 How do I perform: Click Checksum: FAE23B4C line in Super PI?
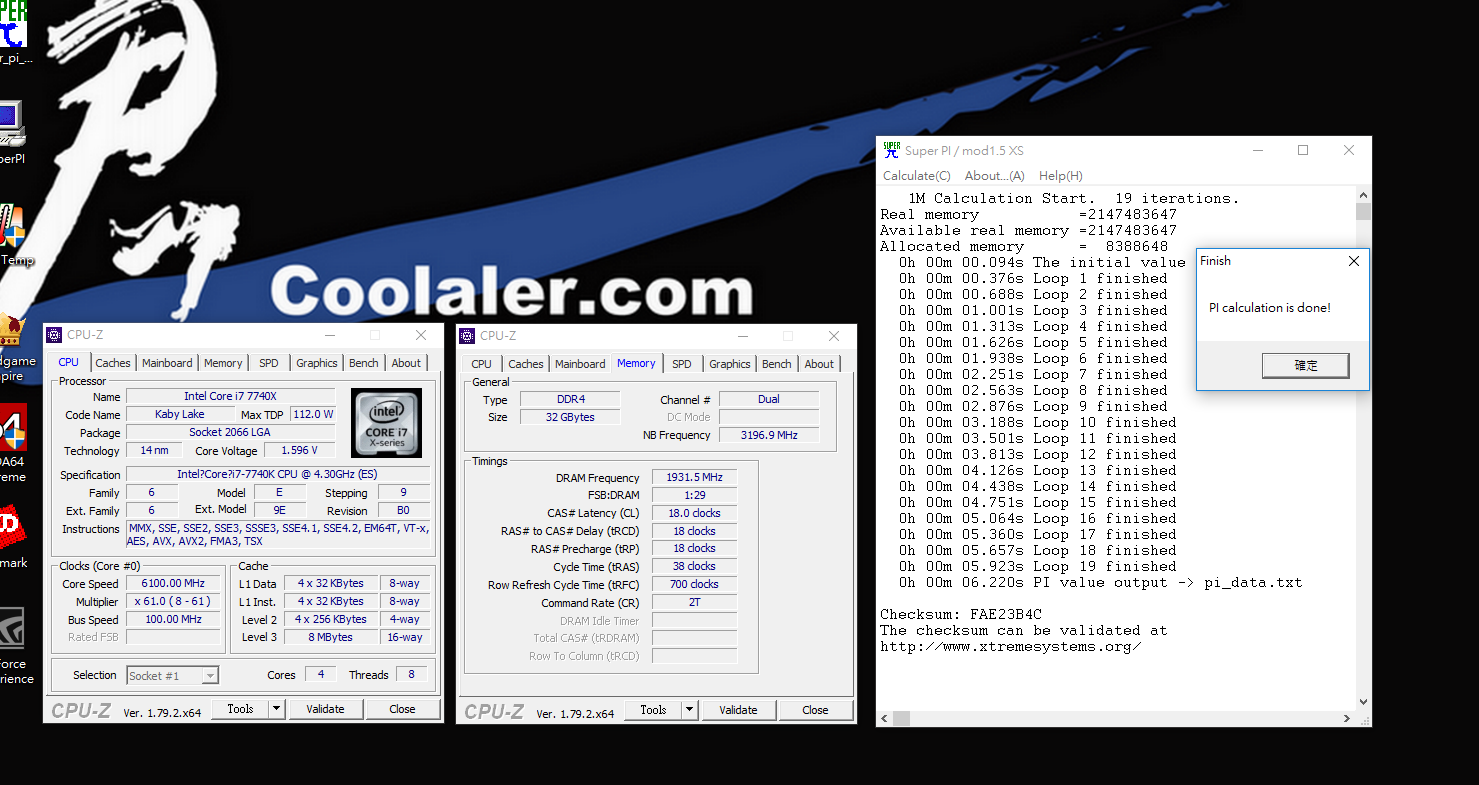click(961, 614)
